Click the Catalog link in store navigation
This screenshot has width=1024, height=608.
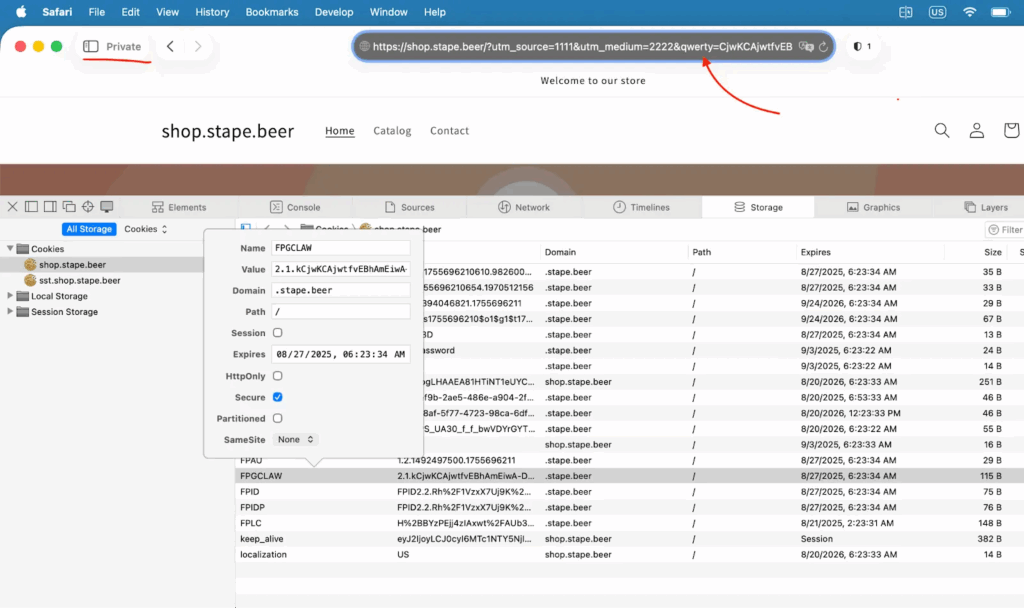[x=392, y=131]
